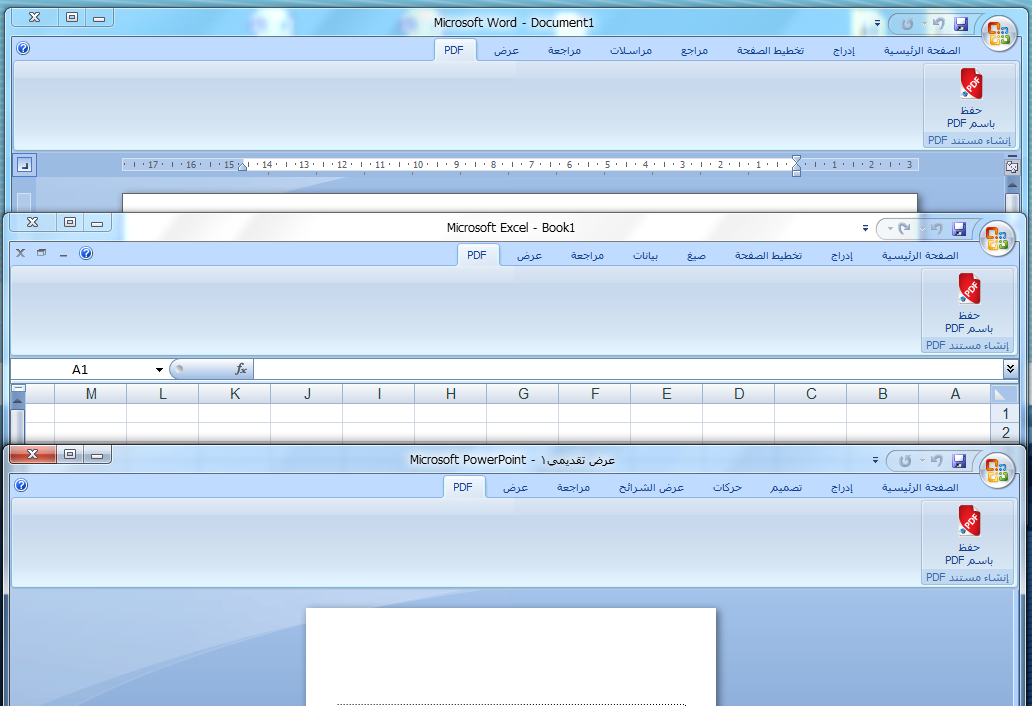Click Word first-line indent marker on ruler
This screenshot has height=706, width=1032.
point(796,159)
